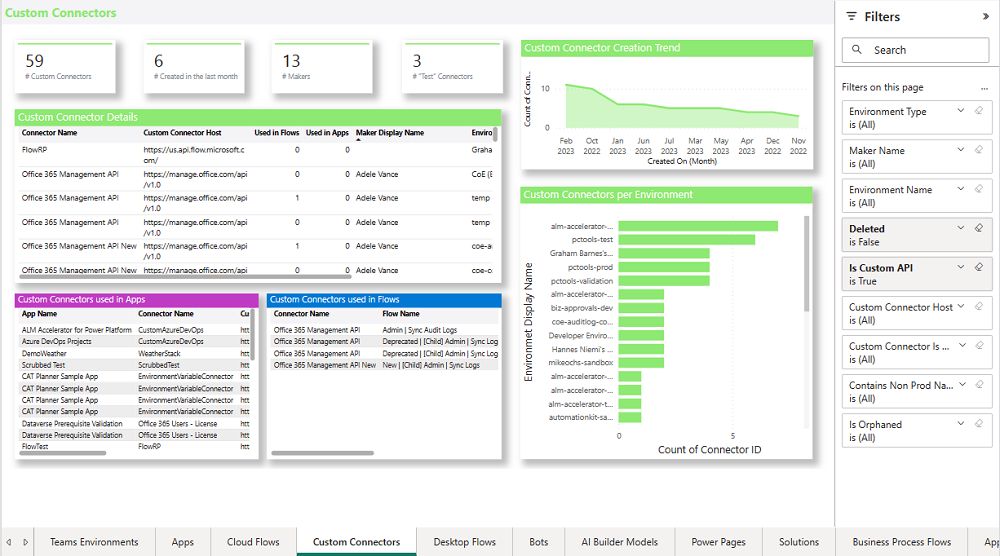Click the 6 Created in the last month card
The height and width of the screenshot is (556, 1000).
[195, 68]
